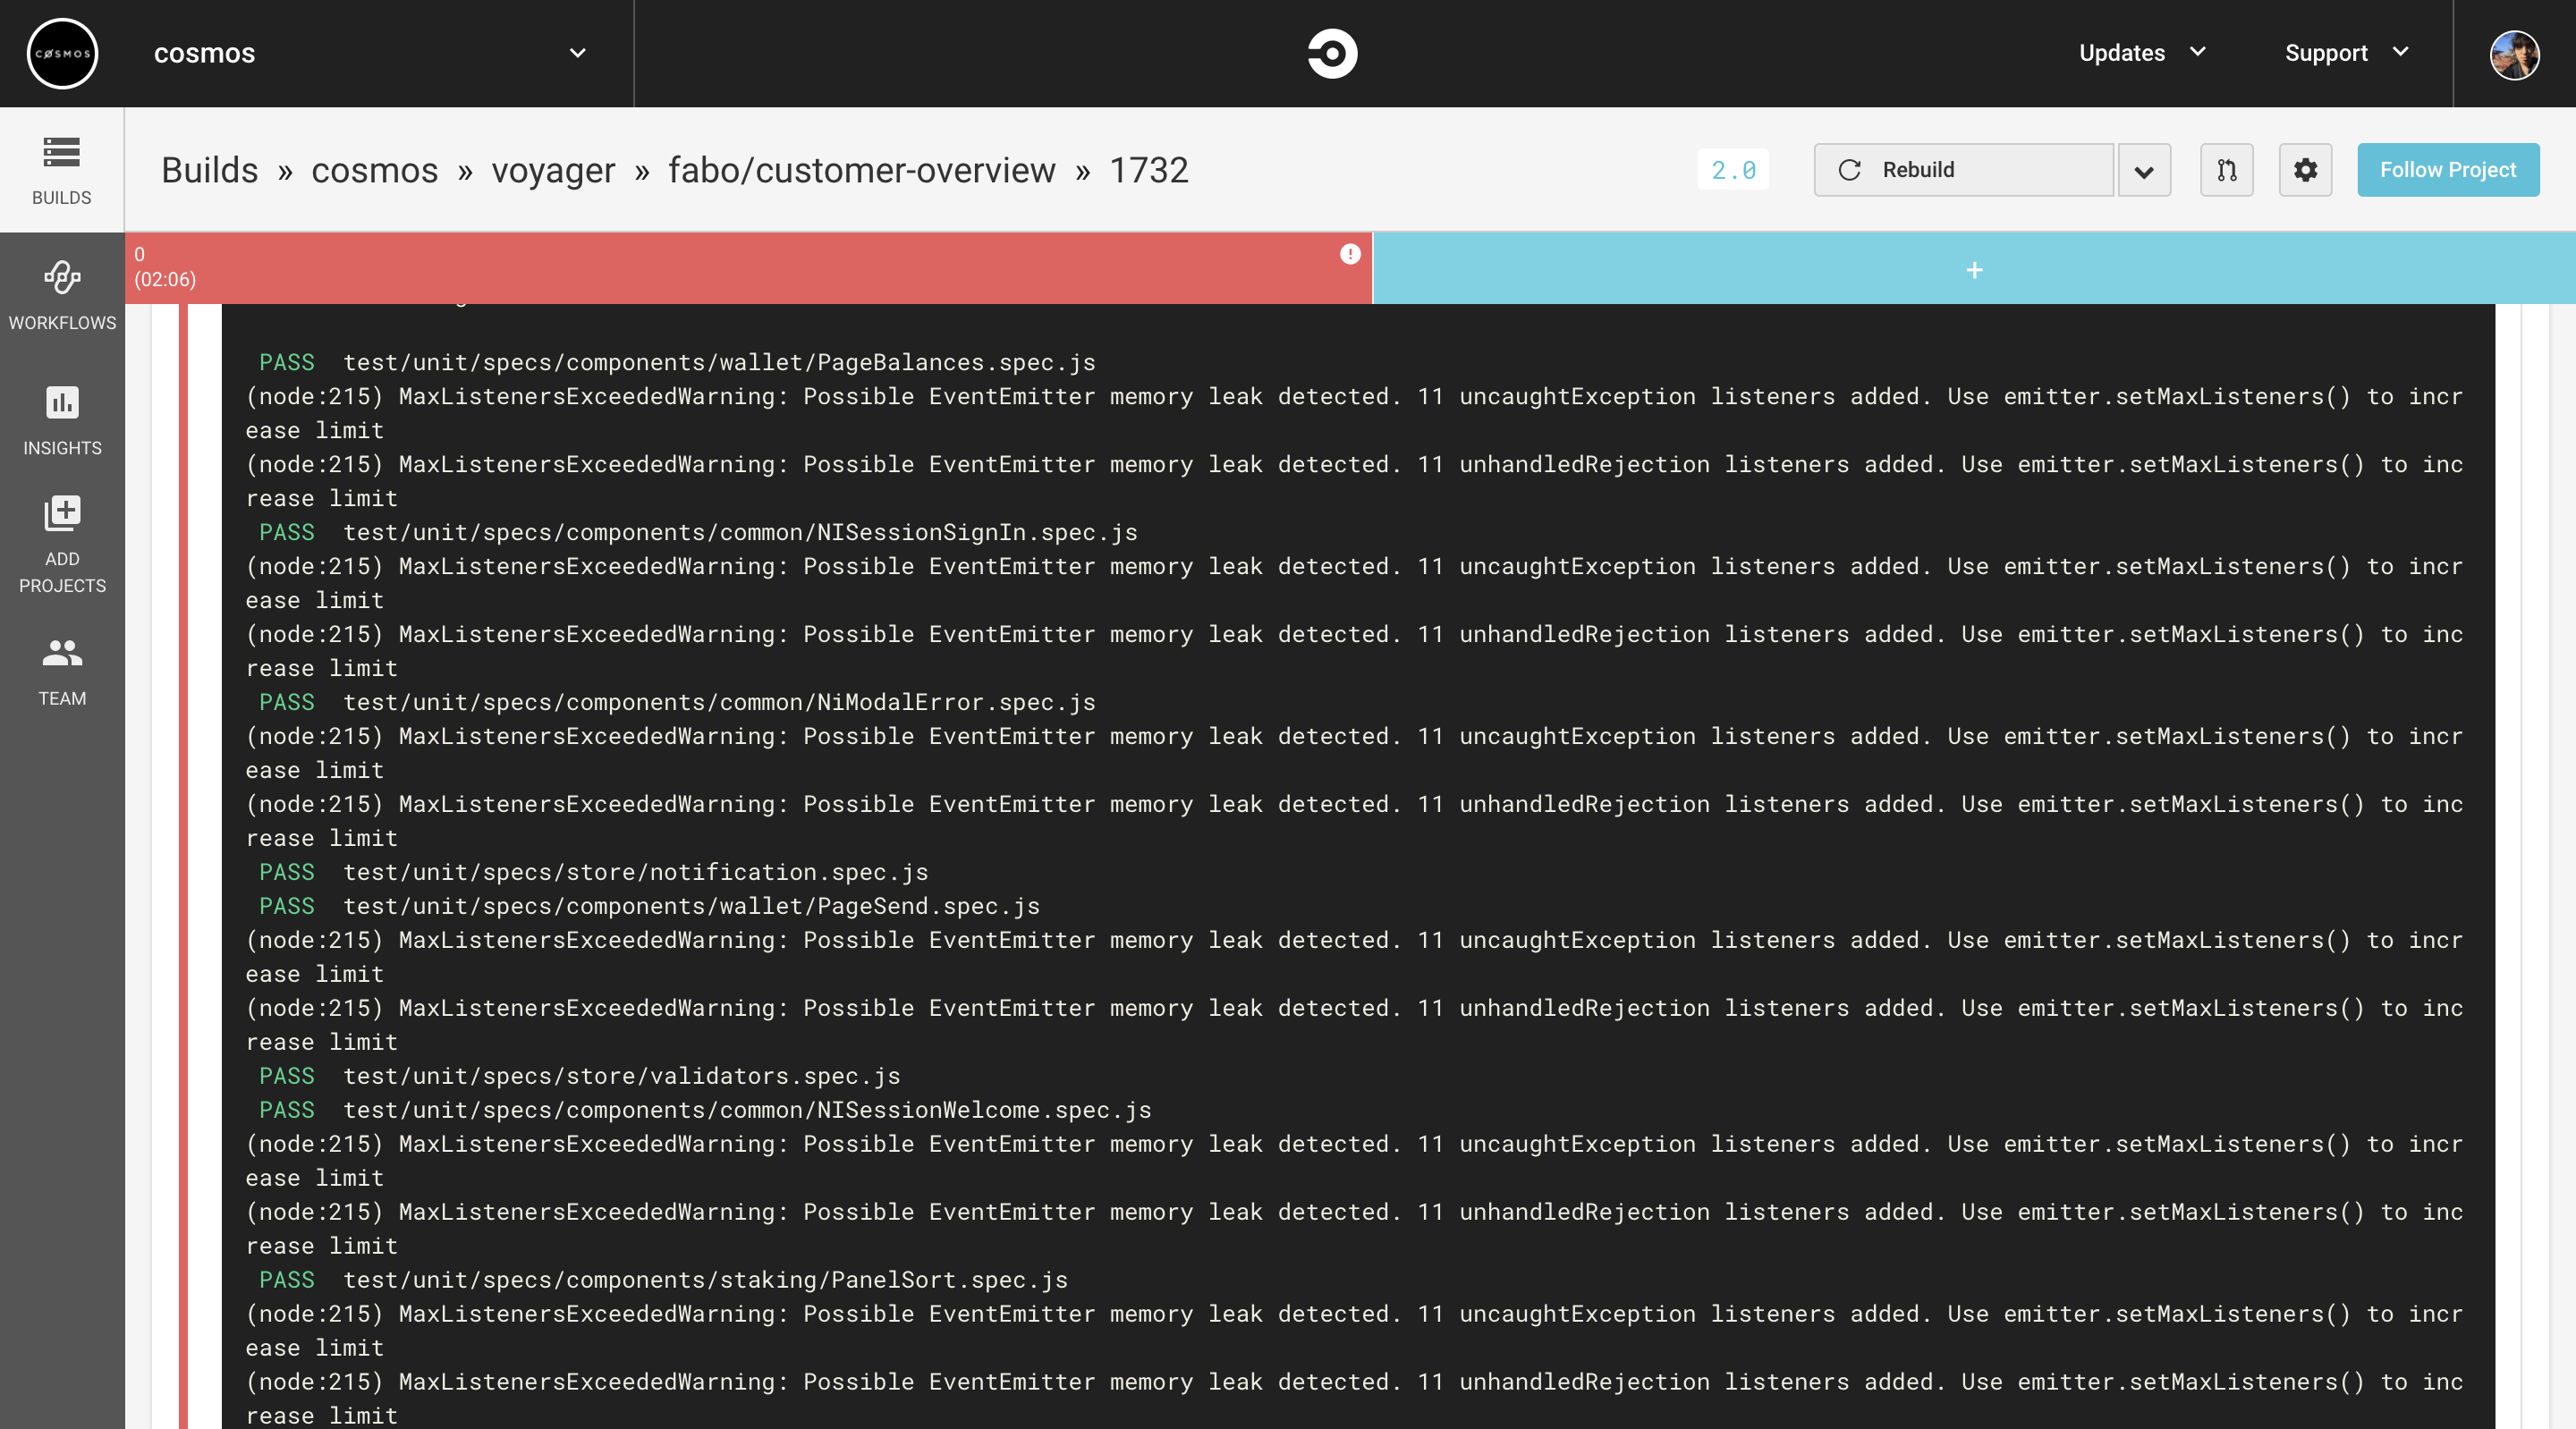Click build number 1732 breadcrumb

click(1149, 170)
